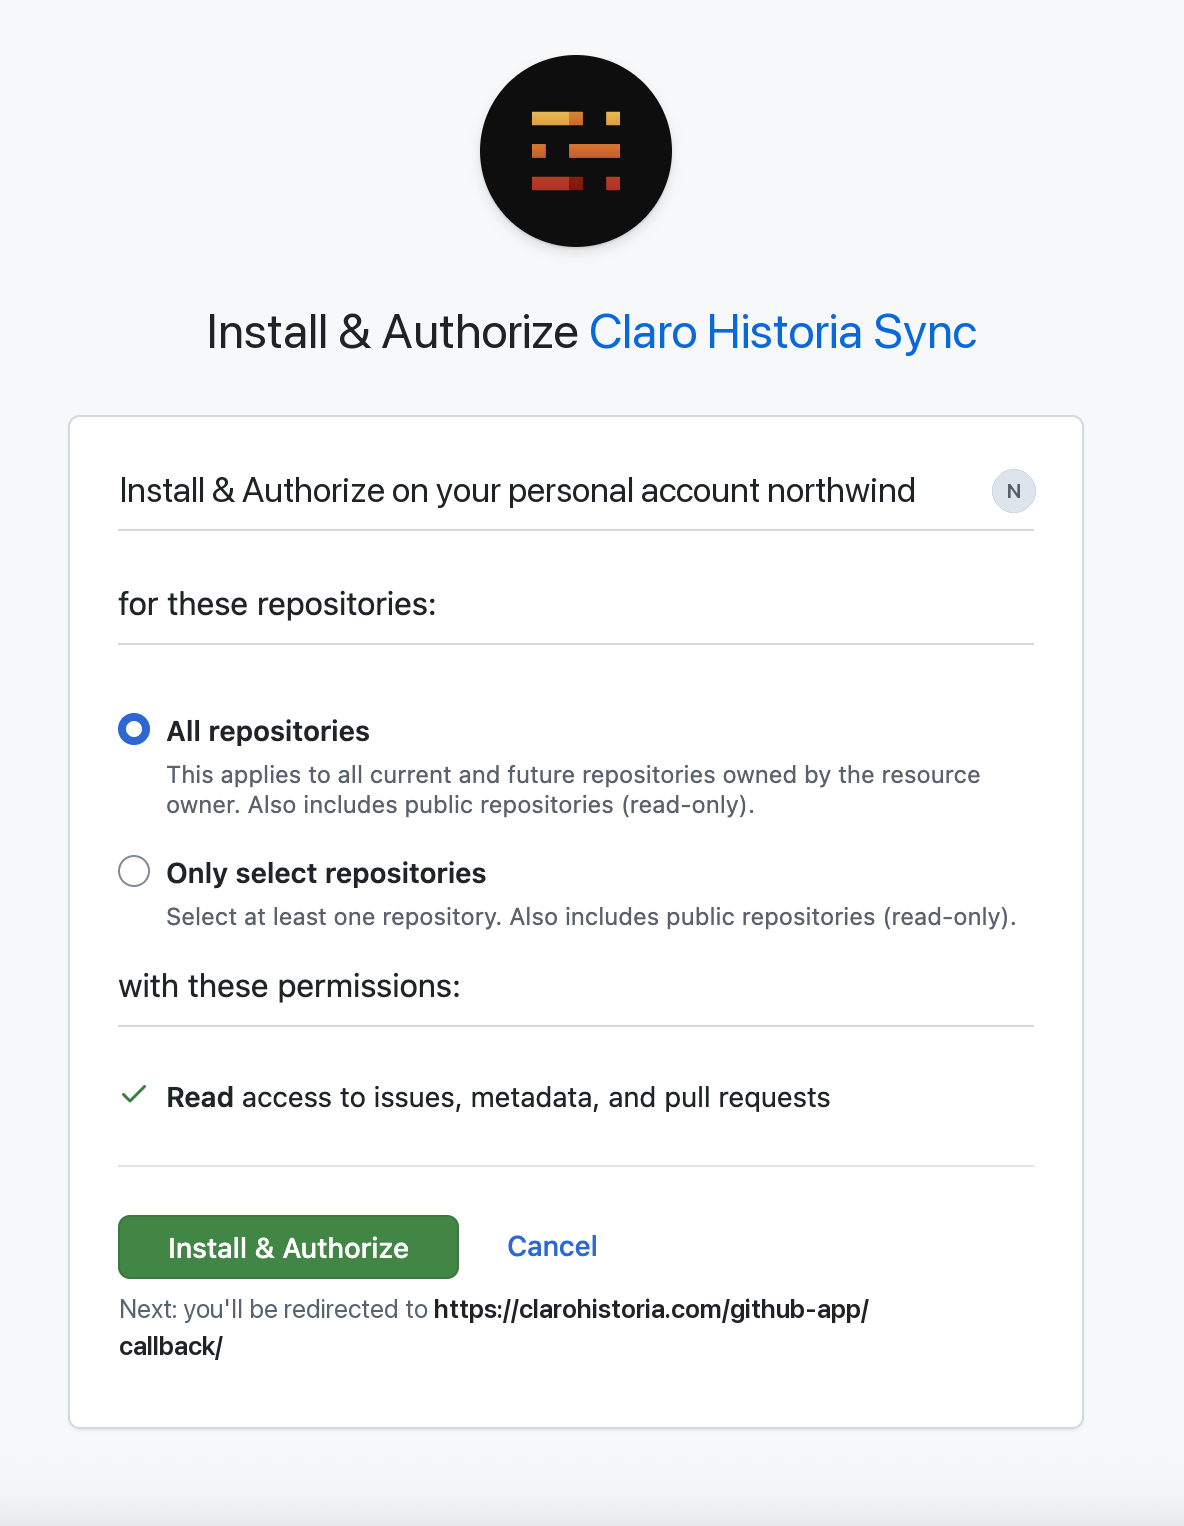Screen dimensions: 1184x1526
Task: Click the 'All repositories' label text
Action: (268, 731)
